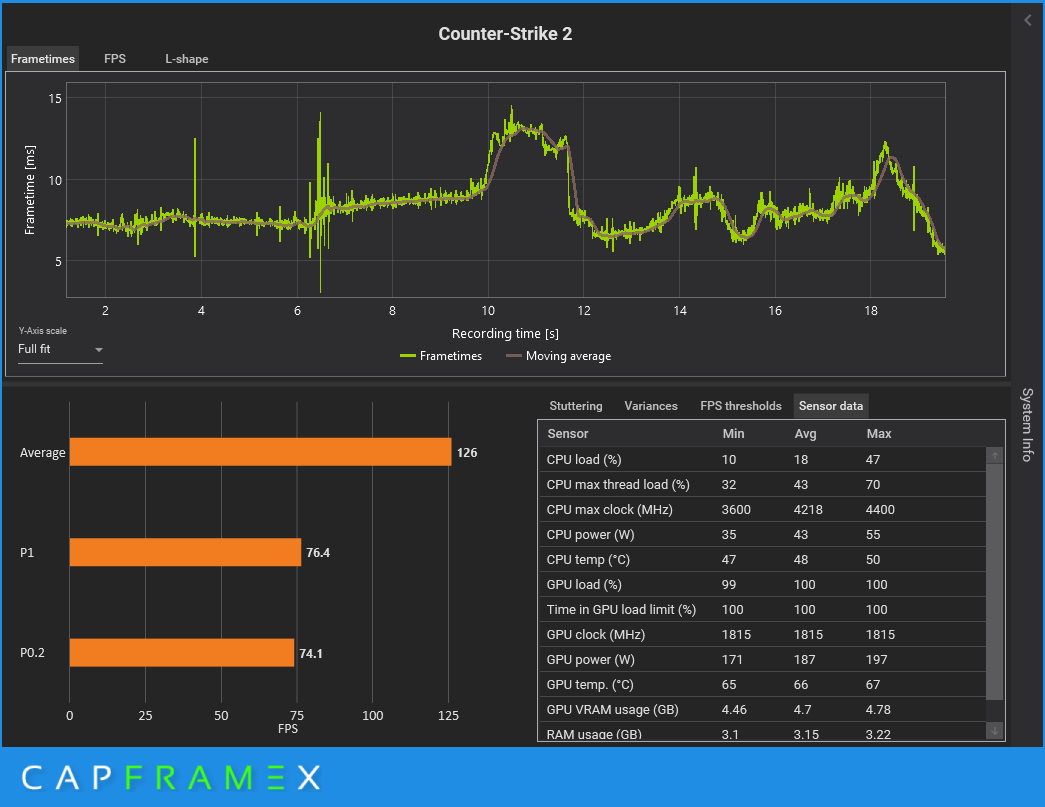The height and width of the screenshot is (807, 1045).
Task: Click the Min column header
Action: click(733, 434)
